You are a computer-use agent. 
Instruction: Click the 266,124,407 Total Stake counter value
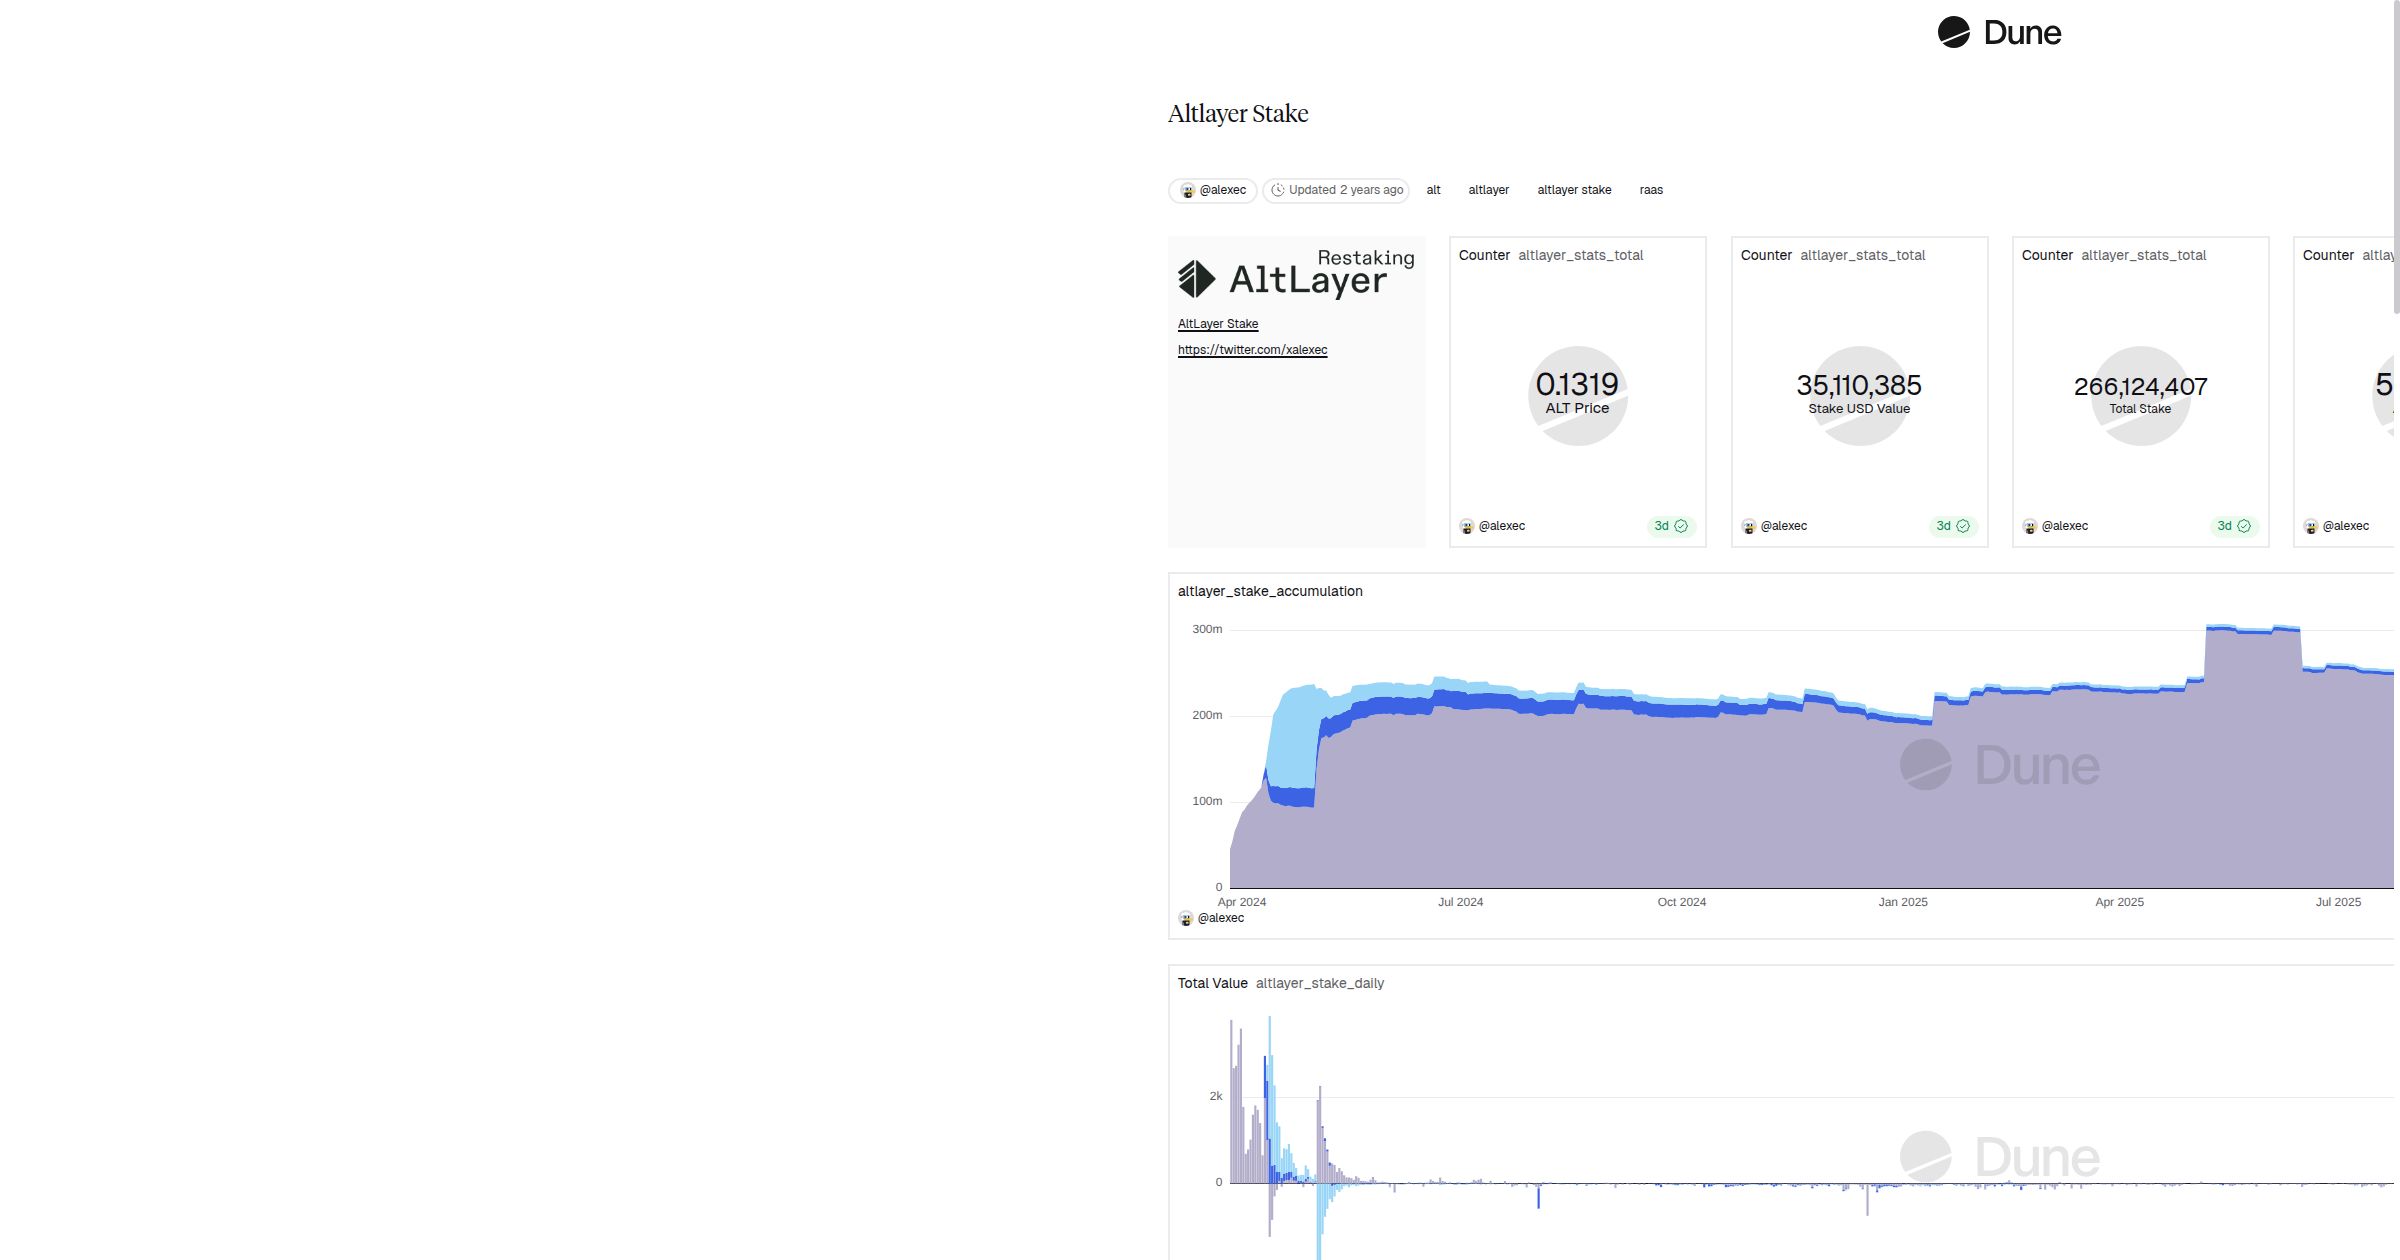click(2140, 386)
